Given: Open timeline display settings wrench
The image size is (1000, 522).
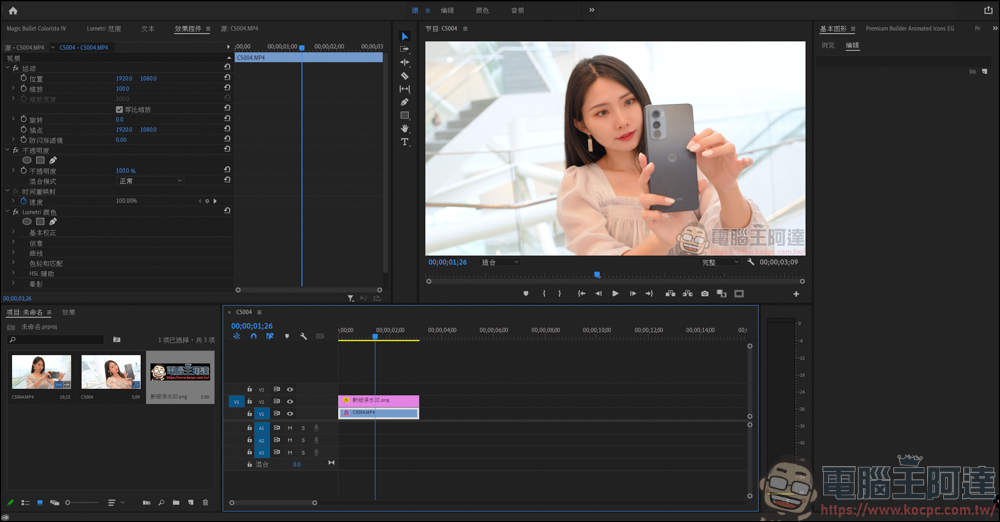Looking at the screenshot, I should point(303,336).
